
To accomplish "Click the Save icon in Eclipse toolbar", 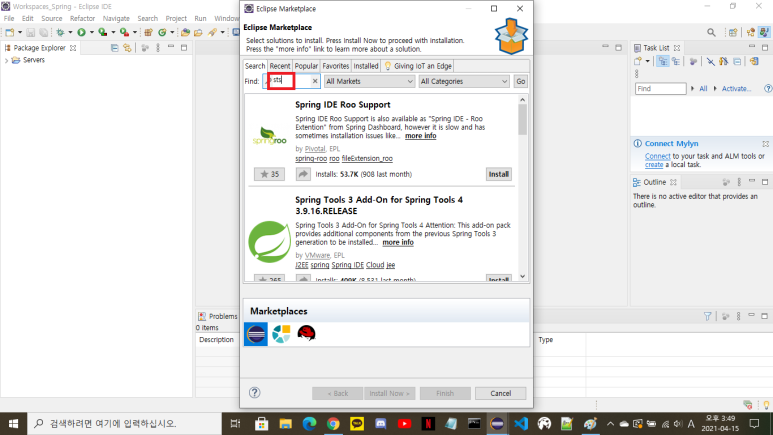I will [31, 33].
